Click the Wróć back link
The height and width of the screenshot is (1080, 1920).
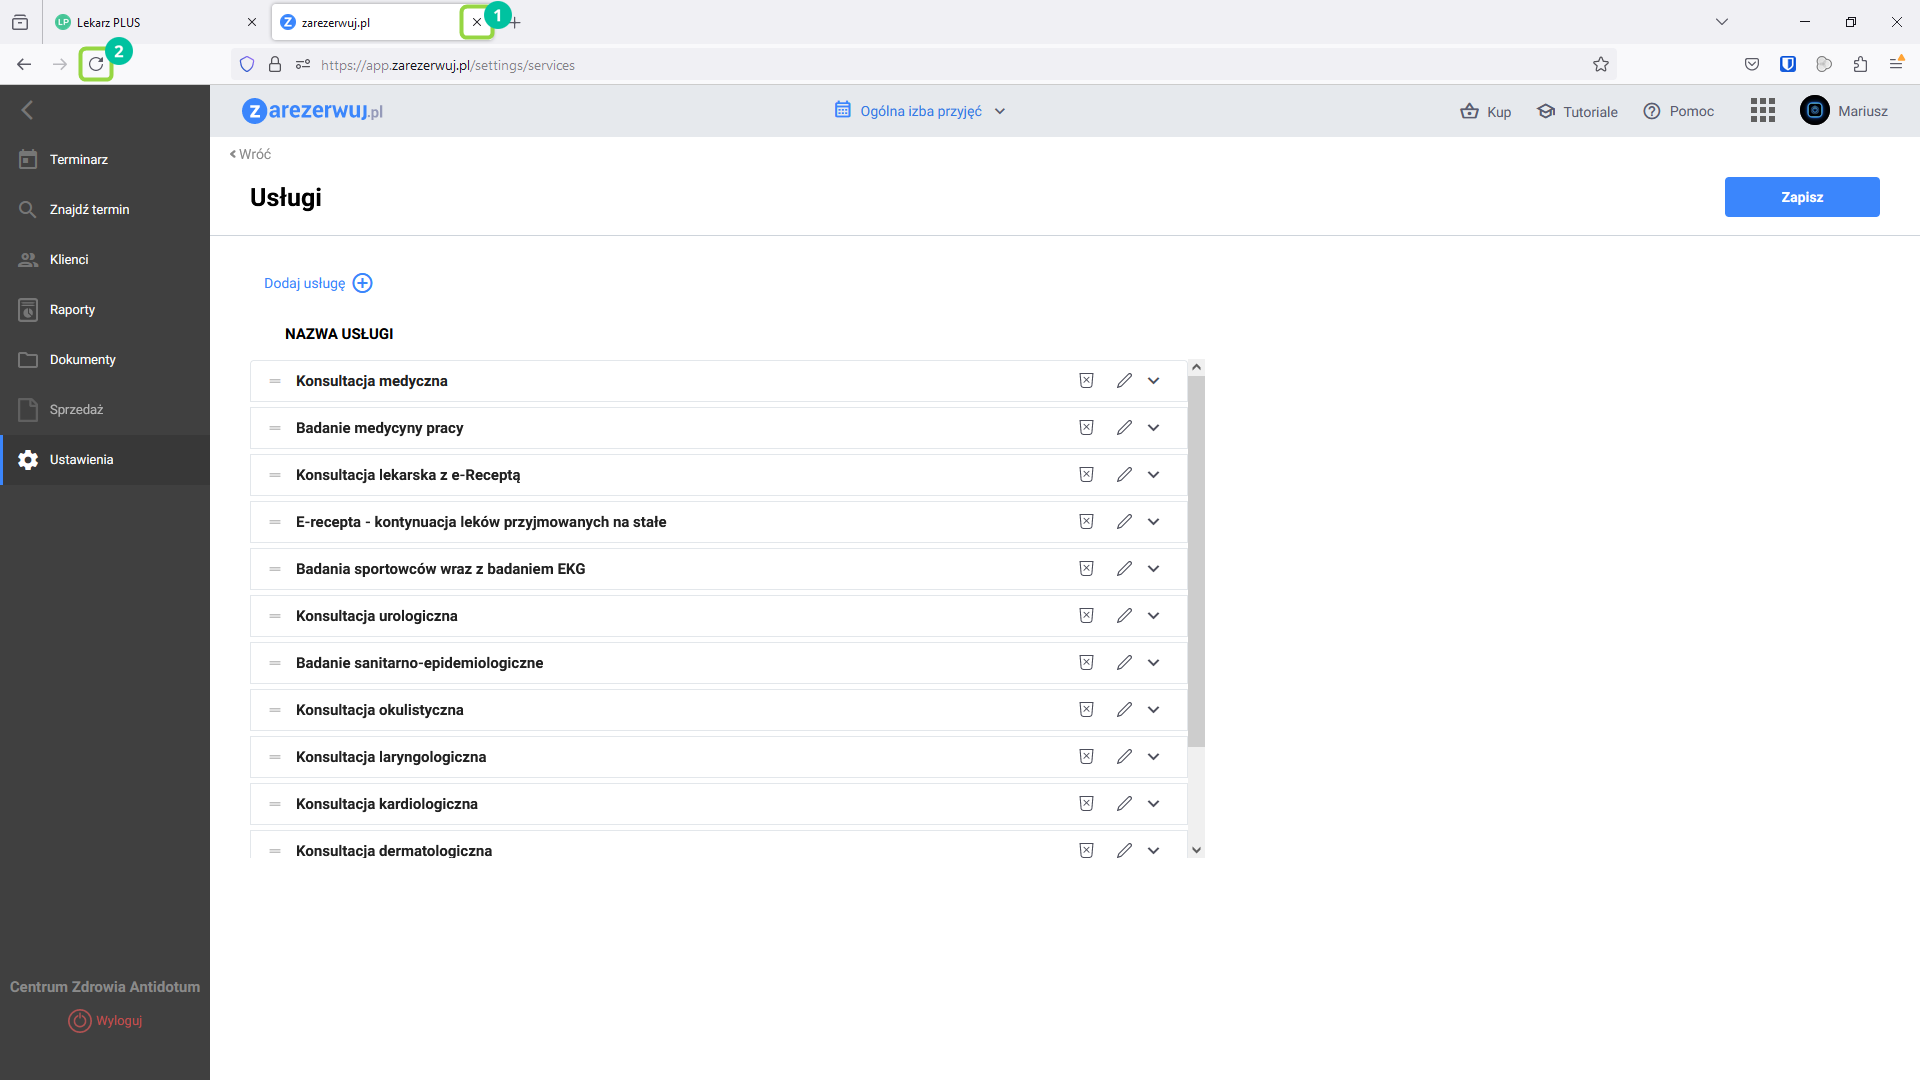pyautogui.click(x=251, y=154)
